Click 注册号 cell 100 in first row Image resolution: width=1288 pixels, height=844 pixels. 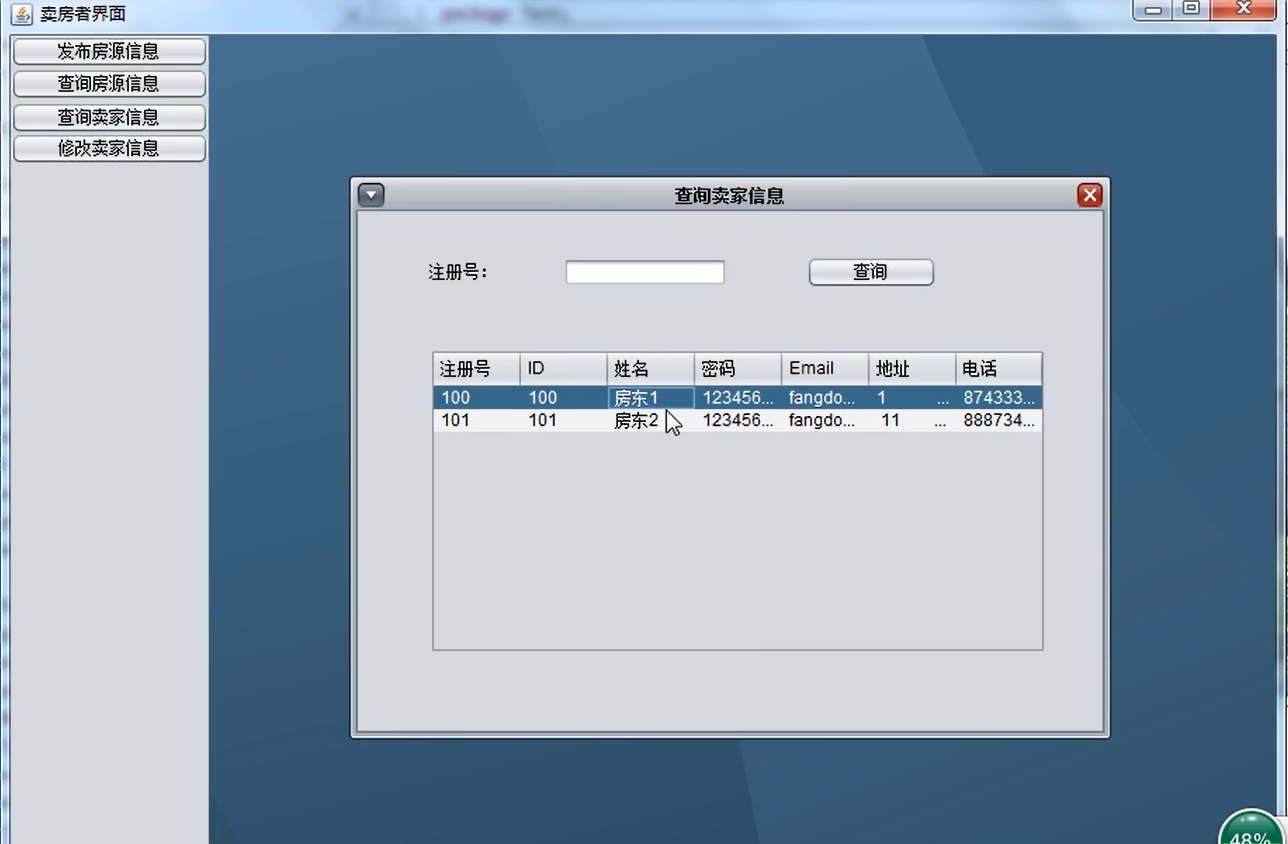point(477,398)
